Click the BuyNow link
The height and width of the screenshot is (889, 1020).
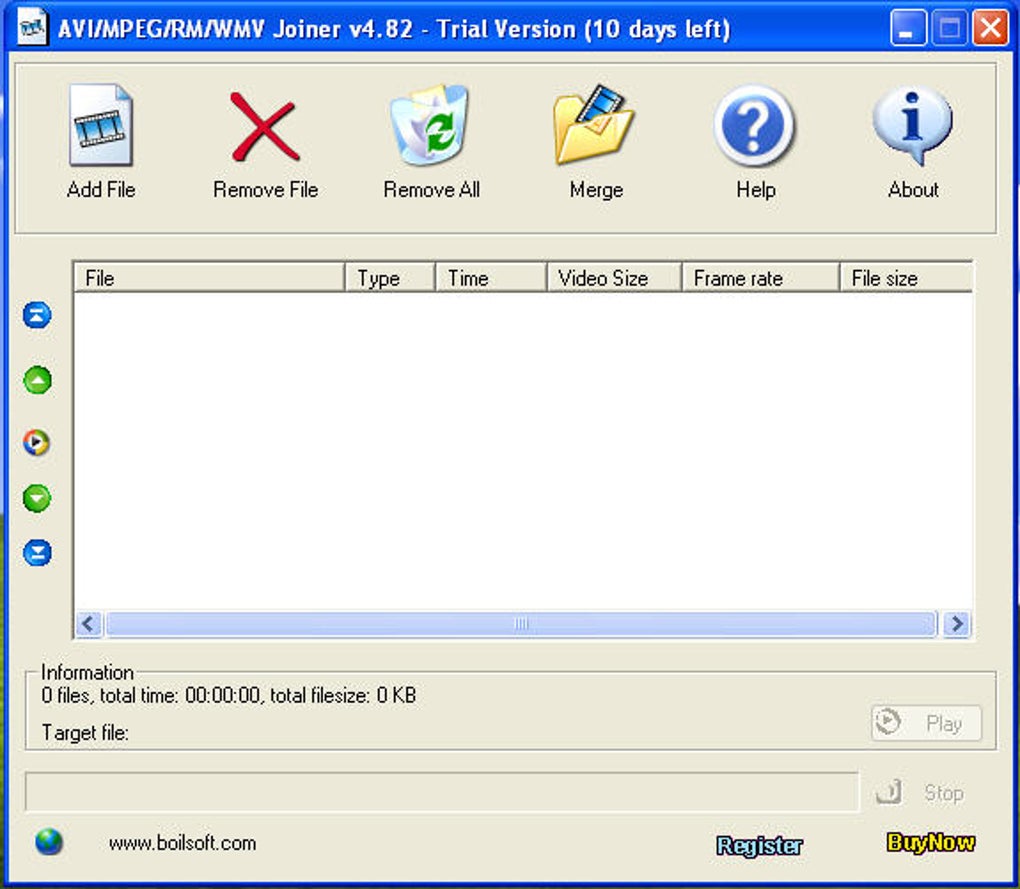pyautogui.click(x=931, y=843)
